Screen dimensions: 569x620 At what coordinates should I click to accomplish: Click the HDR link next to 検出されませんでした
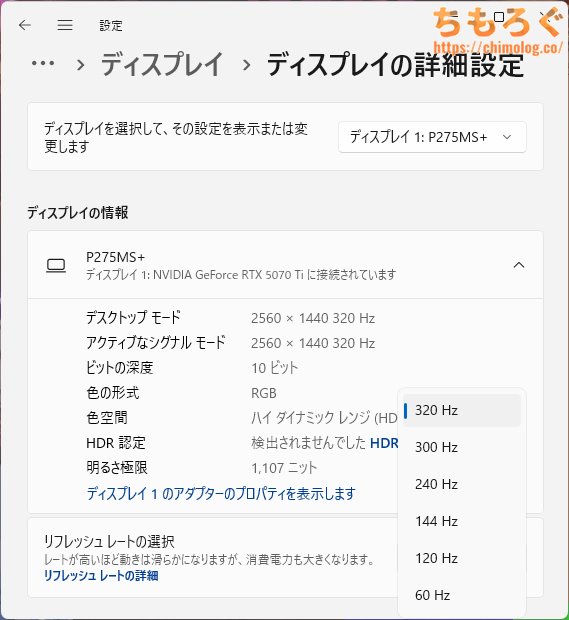click(x=384, y=443)
